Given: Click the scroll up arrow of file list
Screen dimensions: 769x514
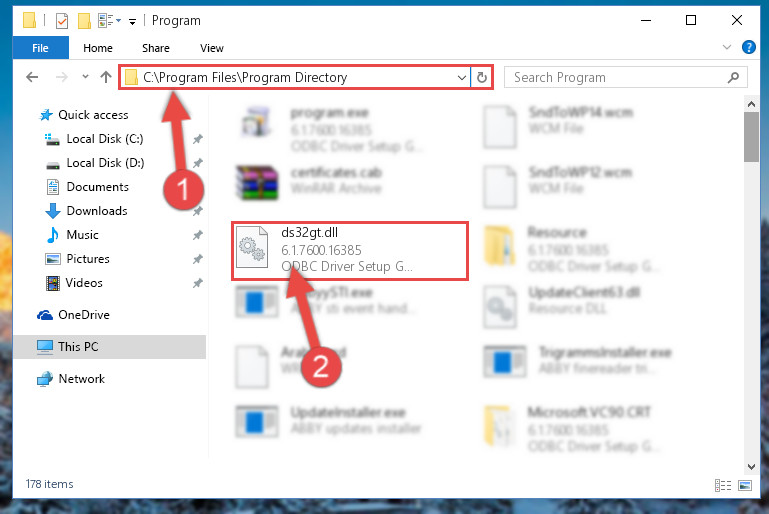Looking at the screenshot, I should (751, 104).
